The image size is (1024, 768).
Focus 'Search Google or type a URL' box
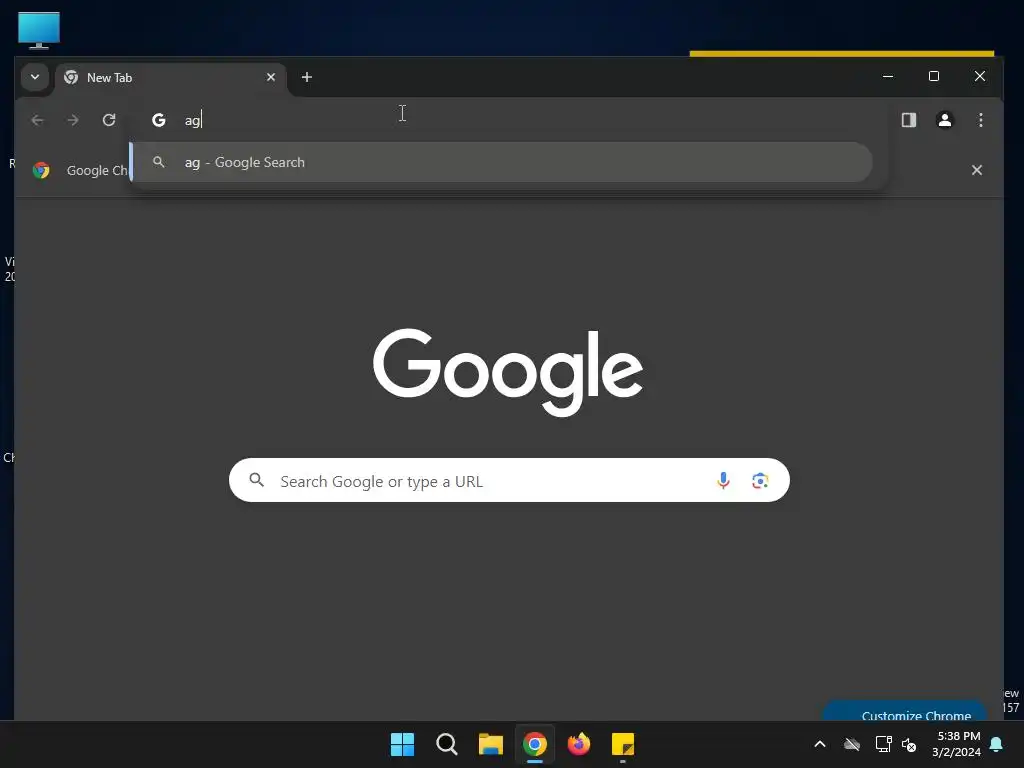coord(509,481)
